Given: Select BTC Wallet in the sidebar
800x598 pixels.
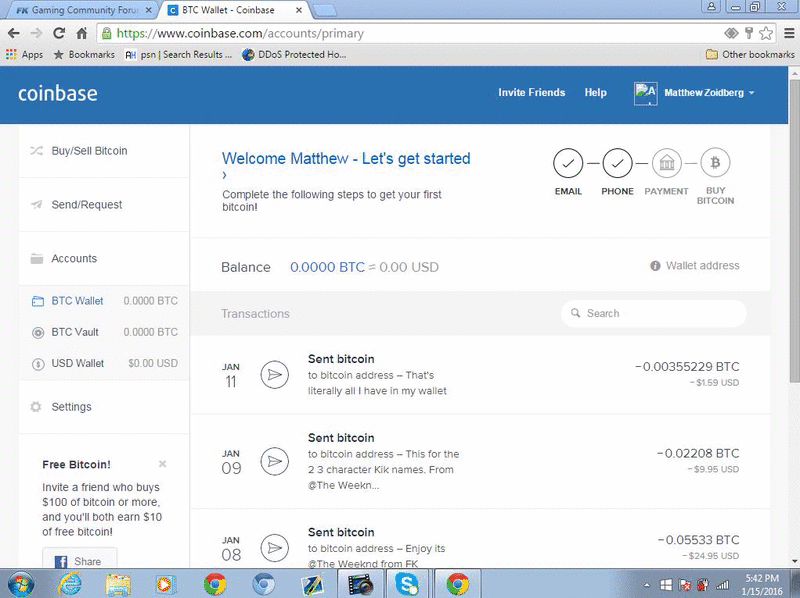Looking at the screenshot, I should [x=104, y=301].
